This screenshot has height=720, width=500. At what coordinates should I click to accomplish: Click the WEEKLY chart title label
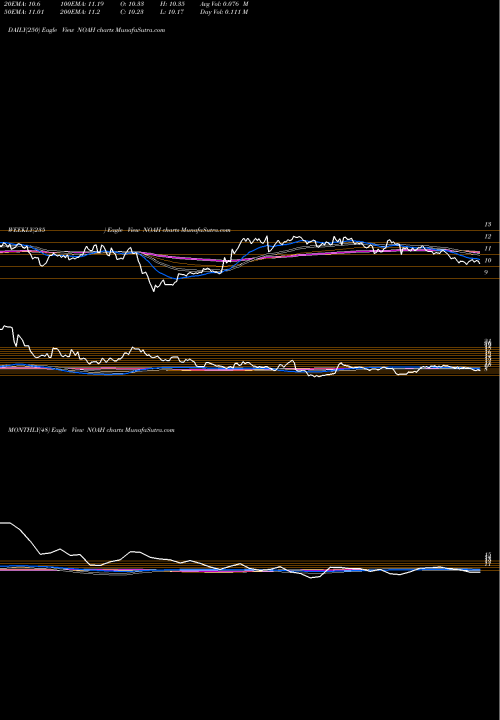point(119,230)
